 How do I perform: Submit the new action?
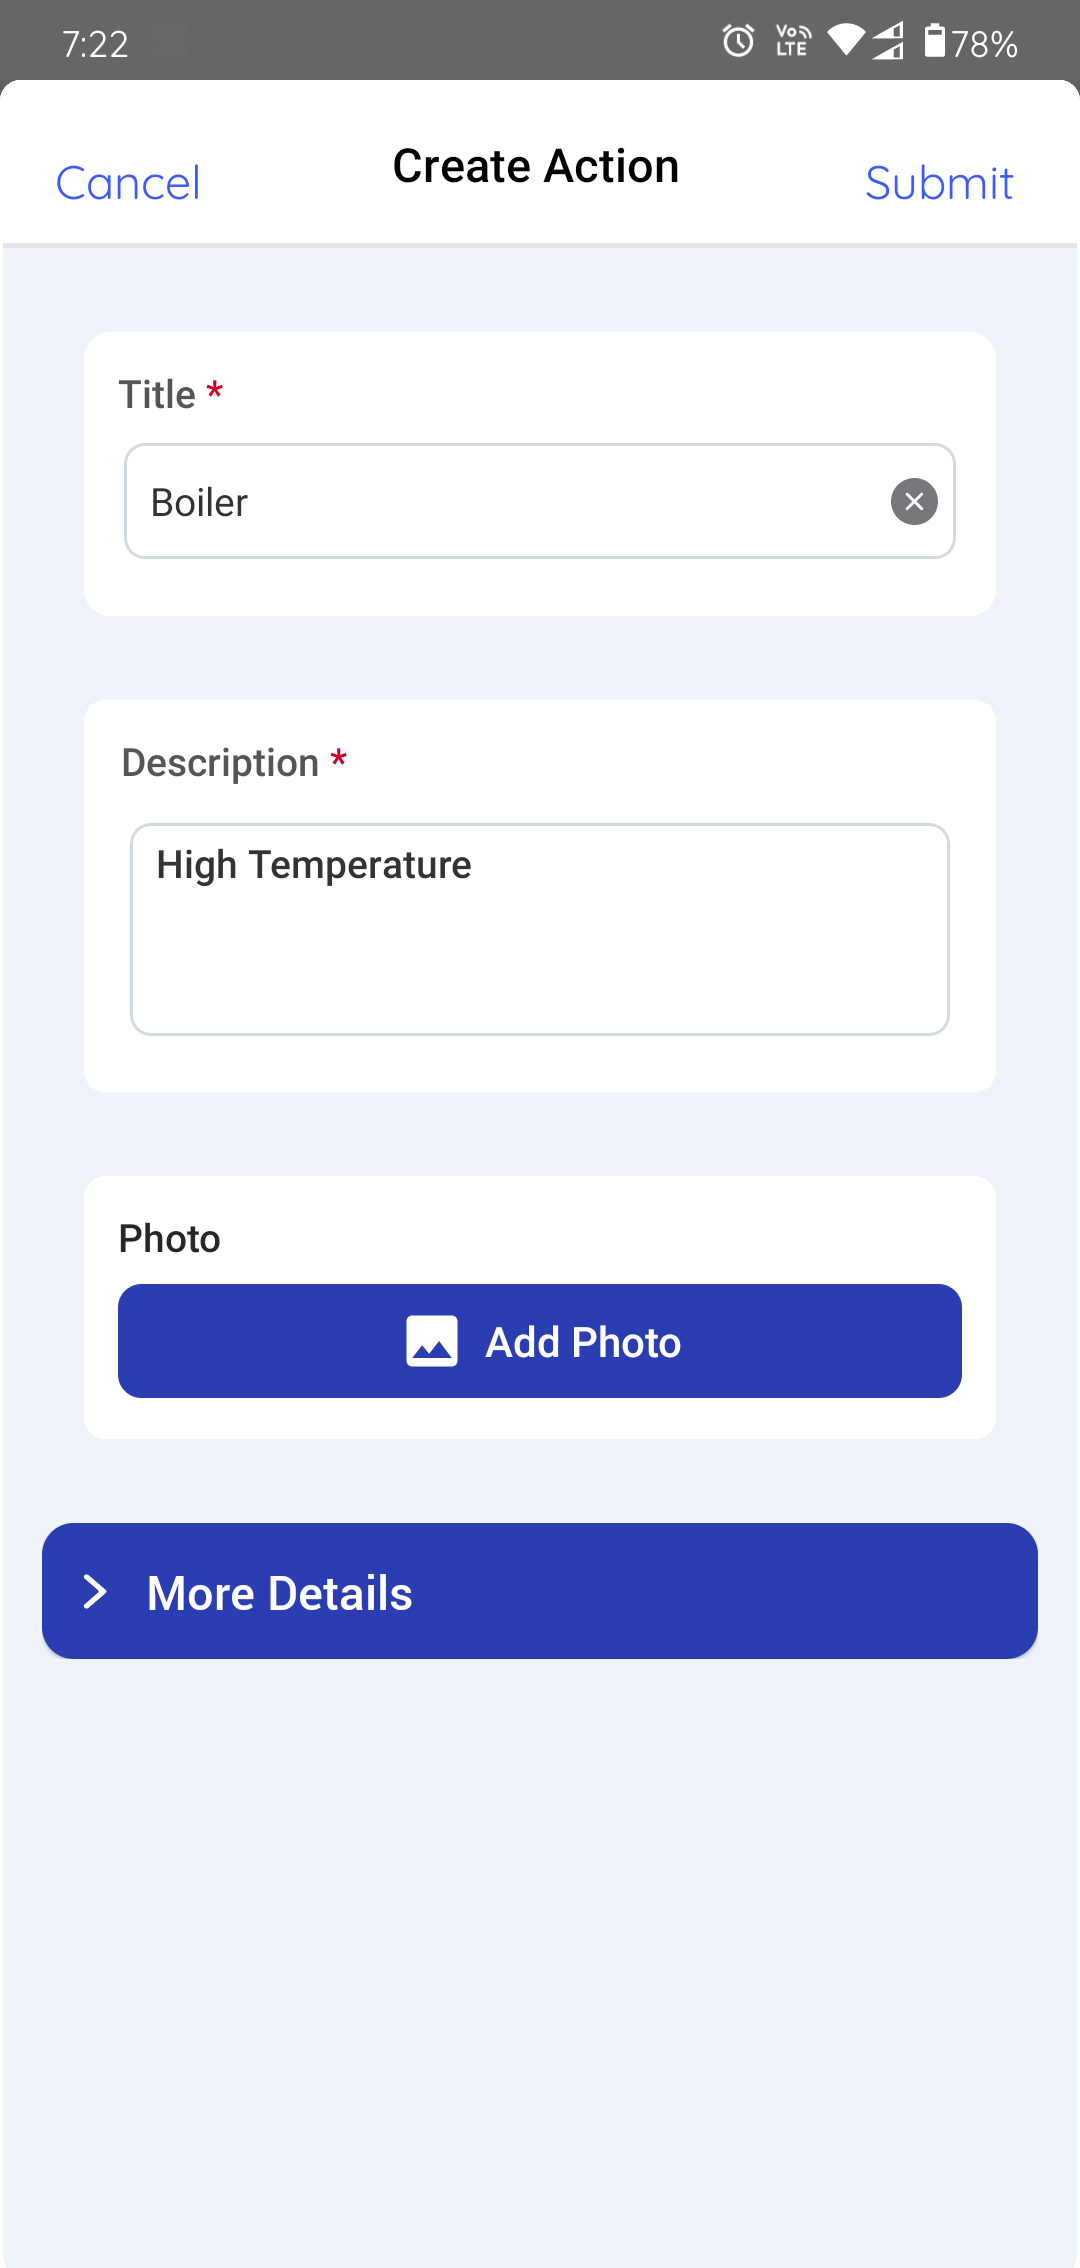(939, 183)
